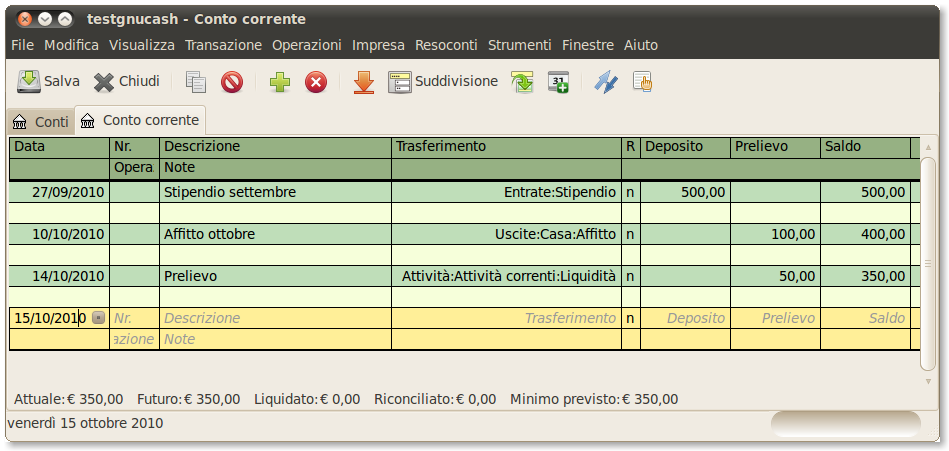Image resolution: width=949 pixels, height=451 pixels.
Task: Click the duplicate transaction icon
Action: [196, 82]
